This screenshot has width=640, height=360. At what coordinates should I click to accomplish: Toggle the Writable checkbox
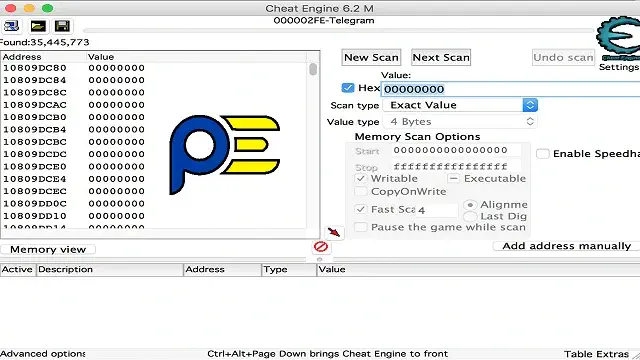pos(360,178)
